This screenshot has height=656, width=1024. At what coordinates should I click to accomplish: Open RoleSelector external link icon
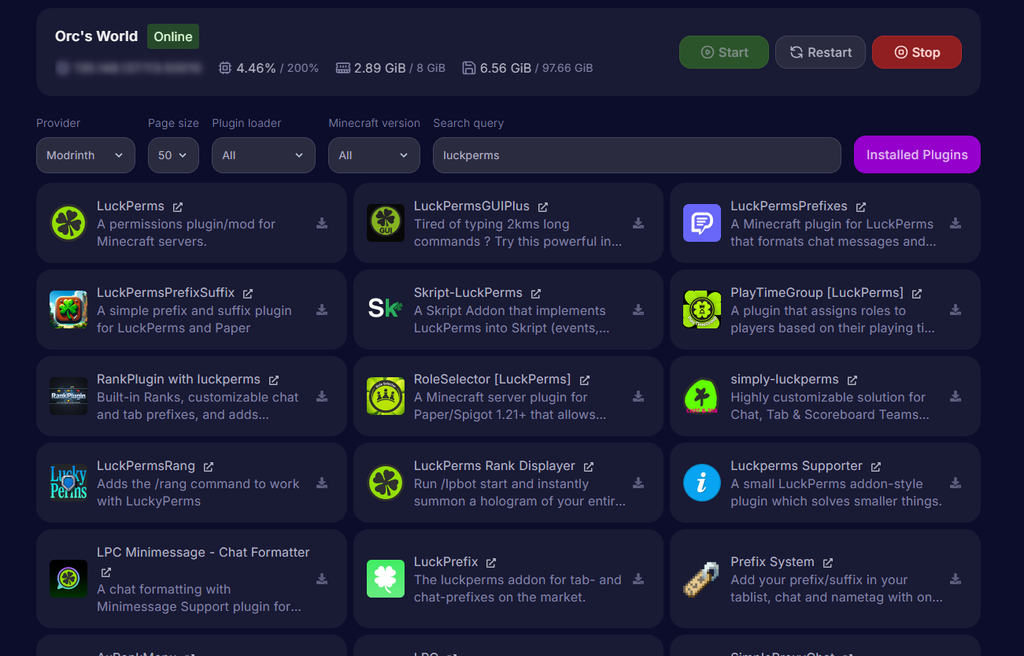point(584,380)
